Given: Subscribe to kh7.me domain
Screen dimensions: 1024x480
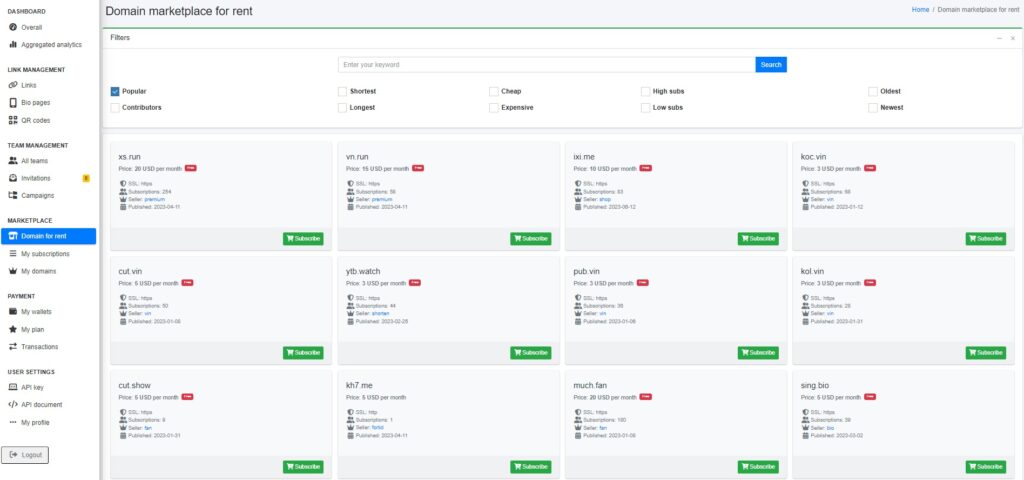Looking at the screenshot, I should coord(530,467).
